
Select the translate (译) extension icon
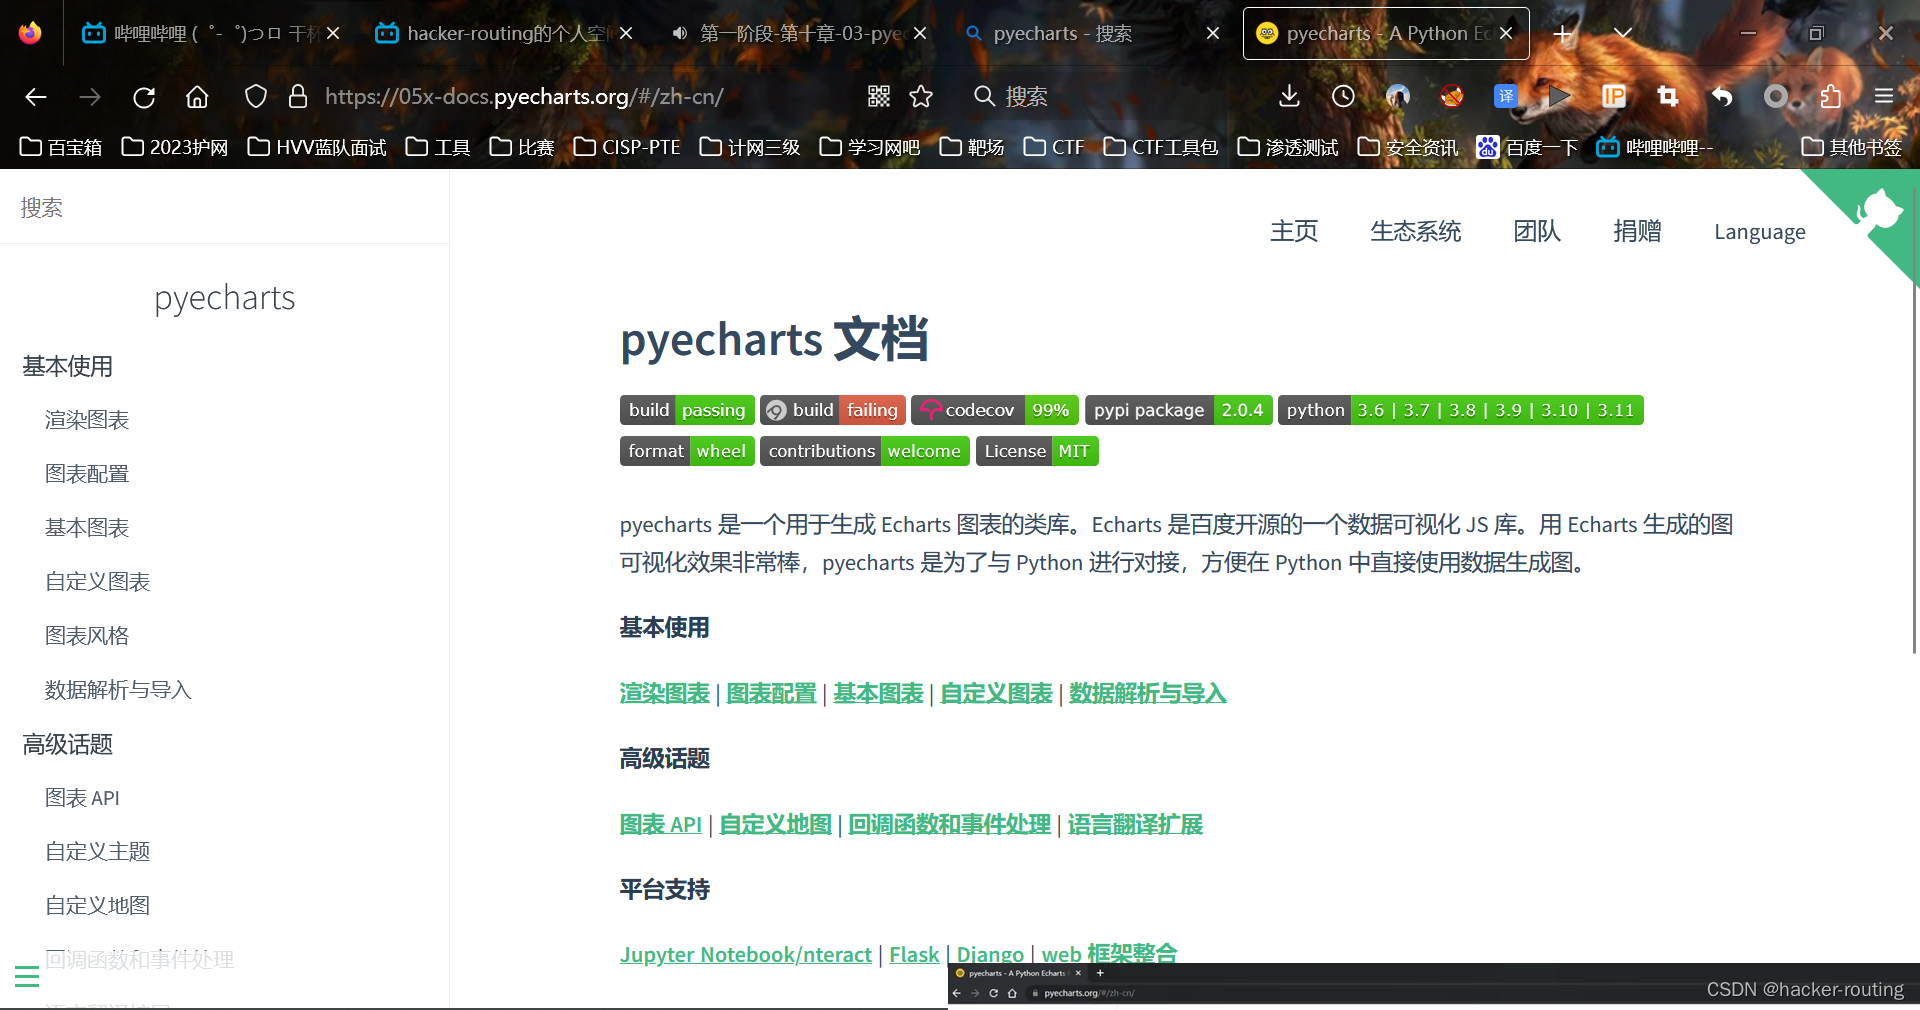tap(1507, 96)
